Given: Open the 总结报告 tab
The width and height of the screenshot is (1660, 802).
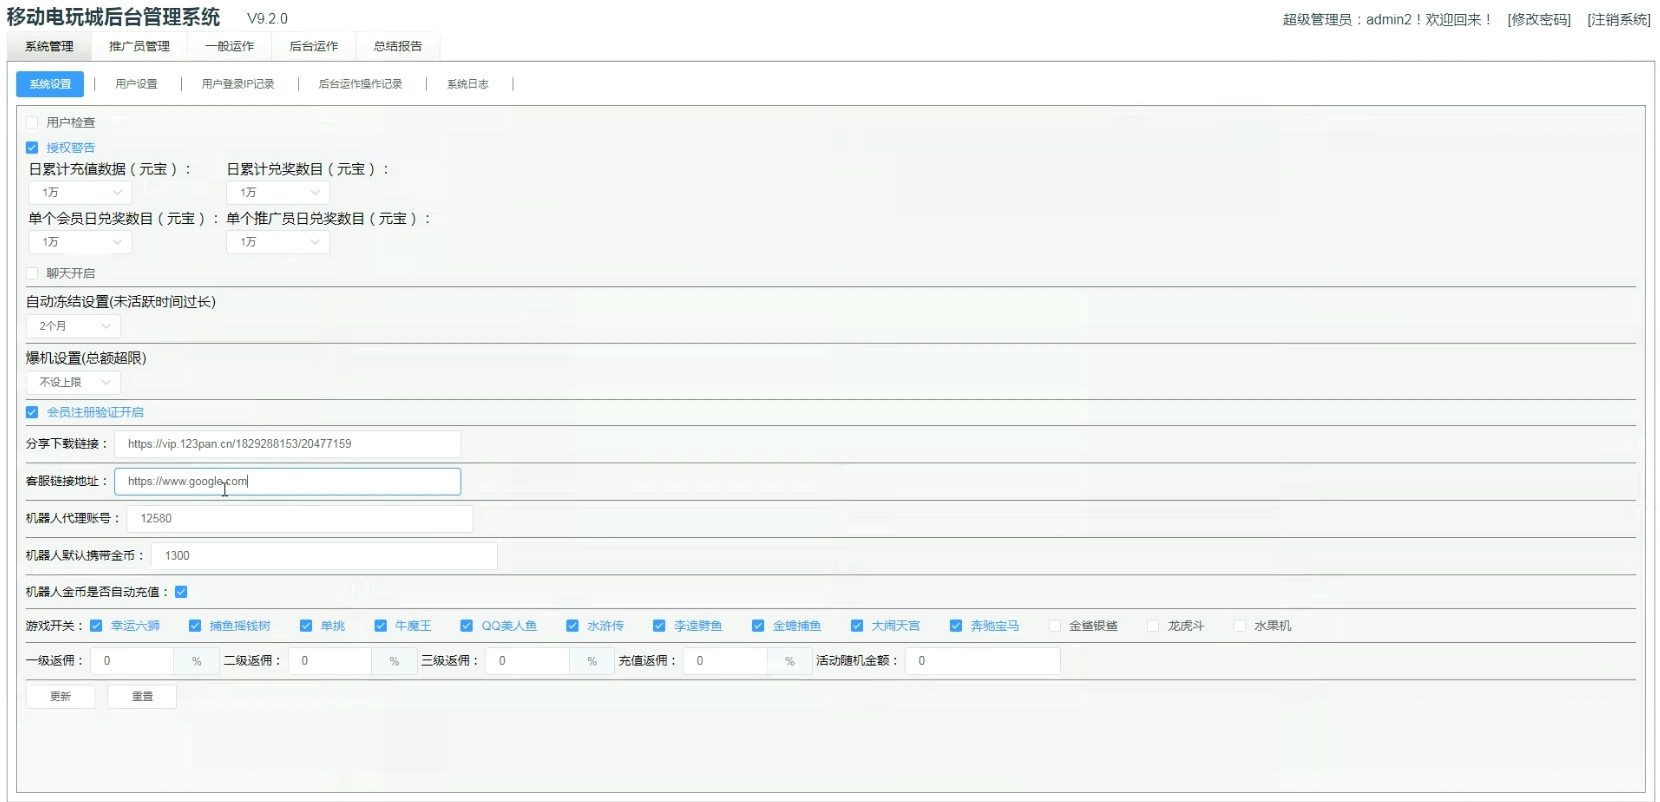Looking at the screenshot, I should point(397,46).
